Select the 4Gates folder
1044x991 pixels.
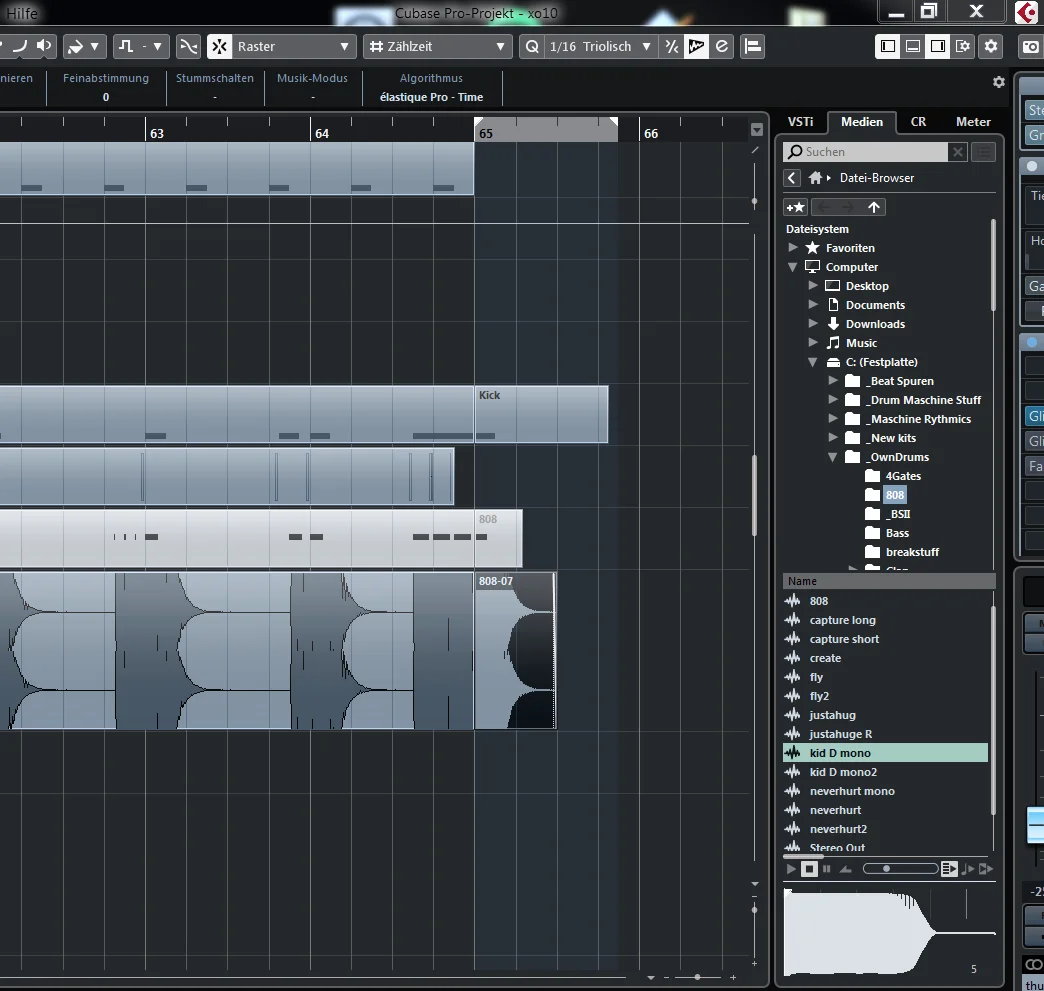(x=903, y=476)
